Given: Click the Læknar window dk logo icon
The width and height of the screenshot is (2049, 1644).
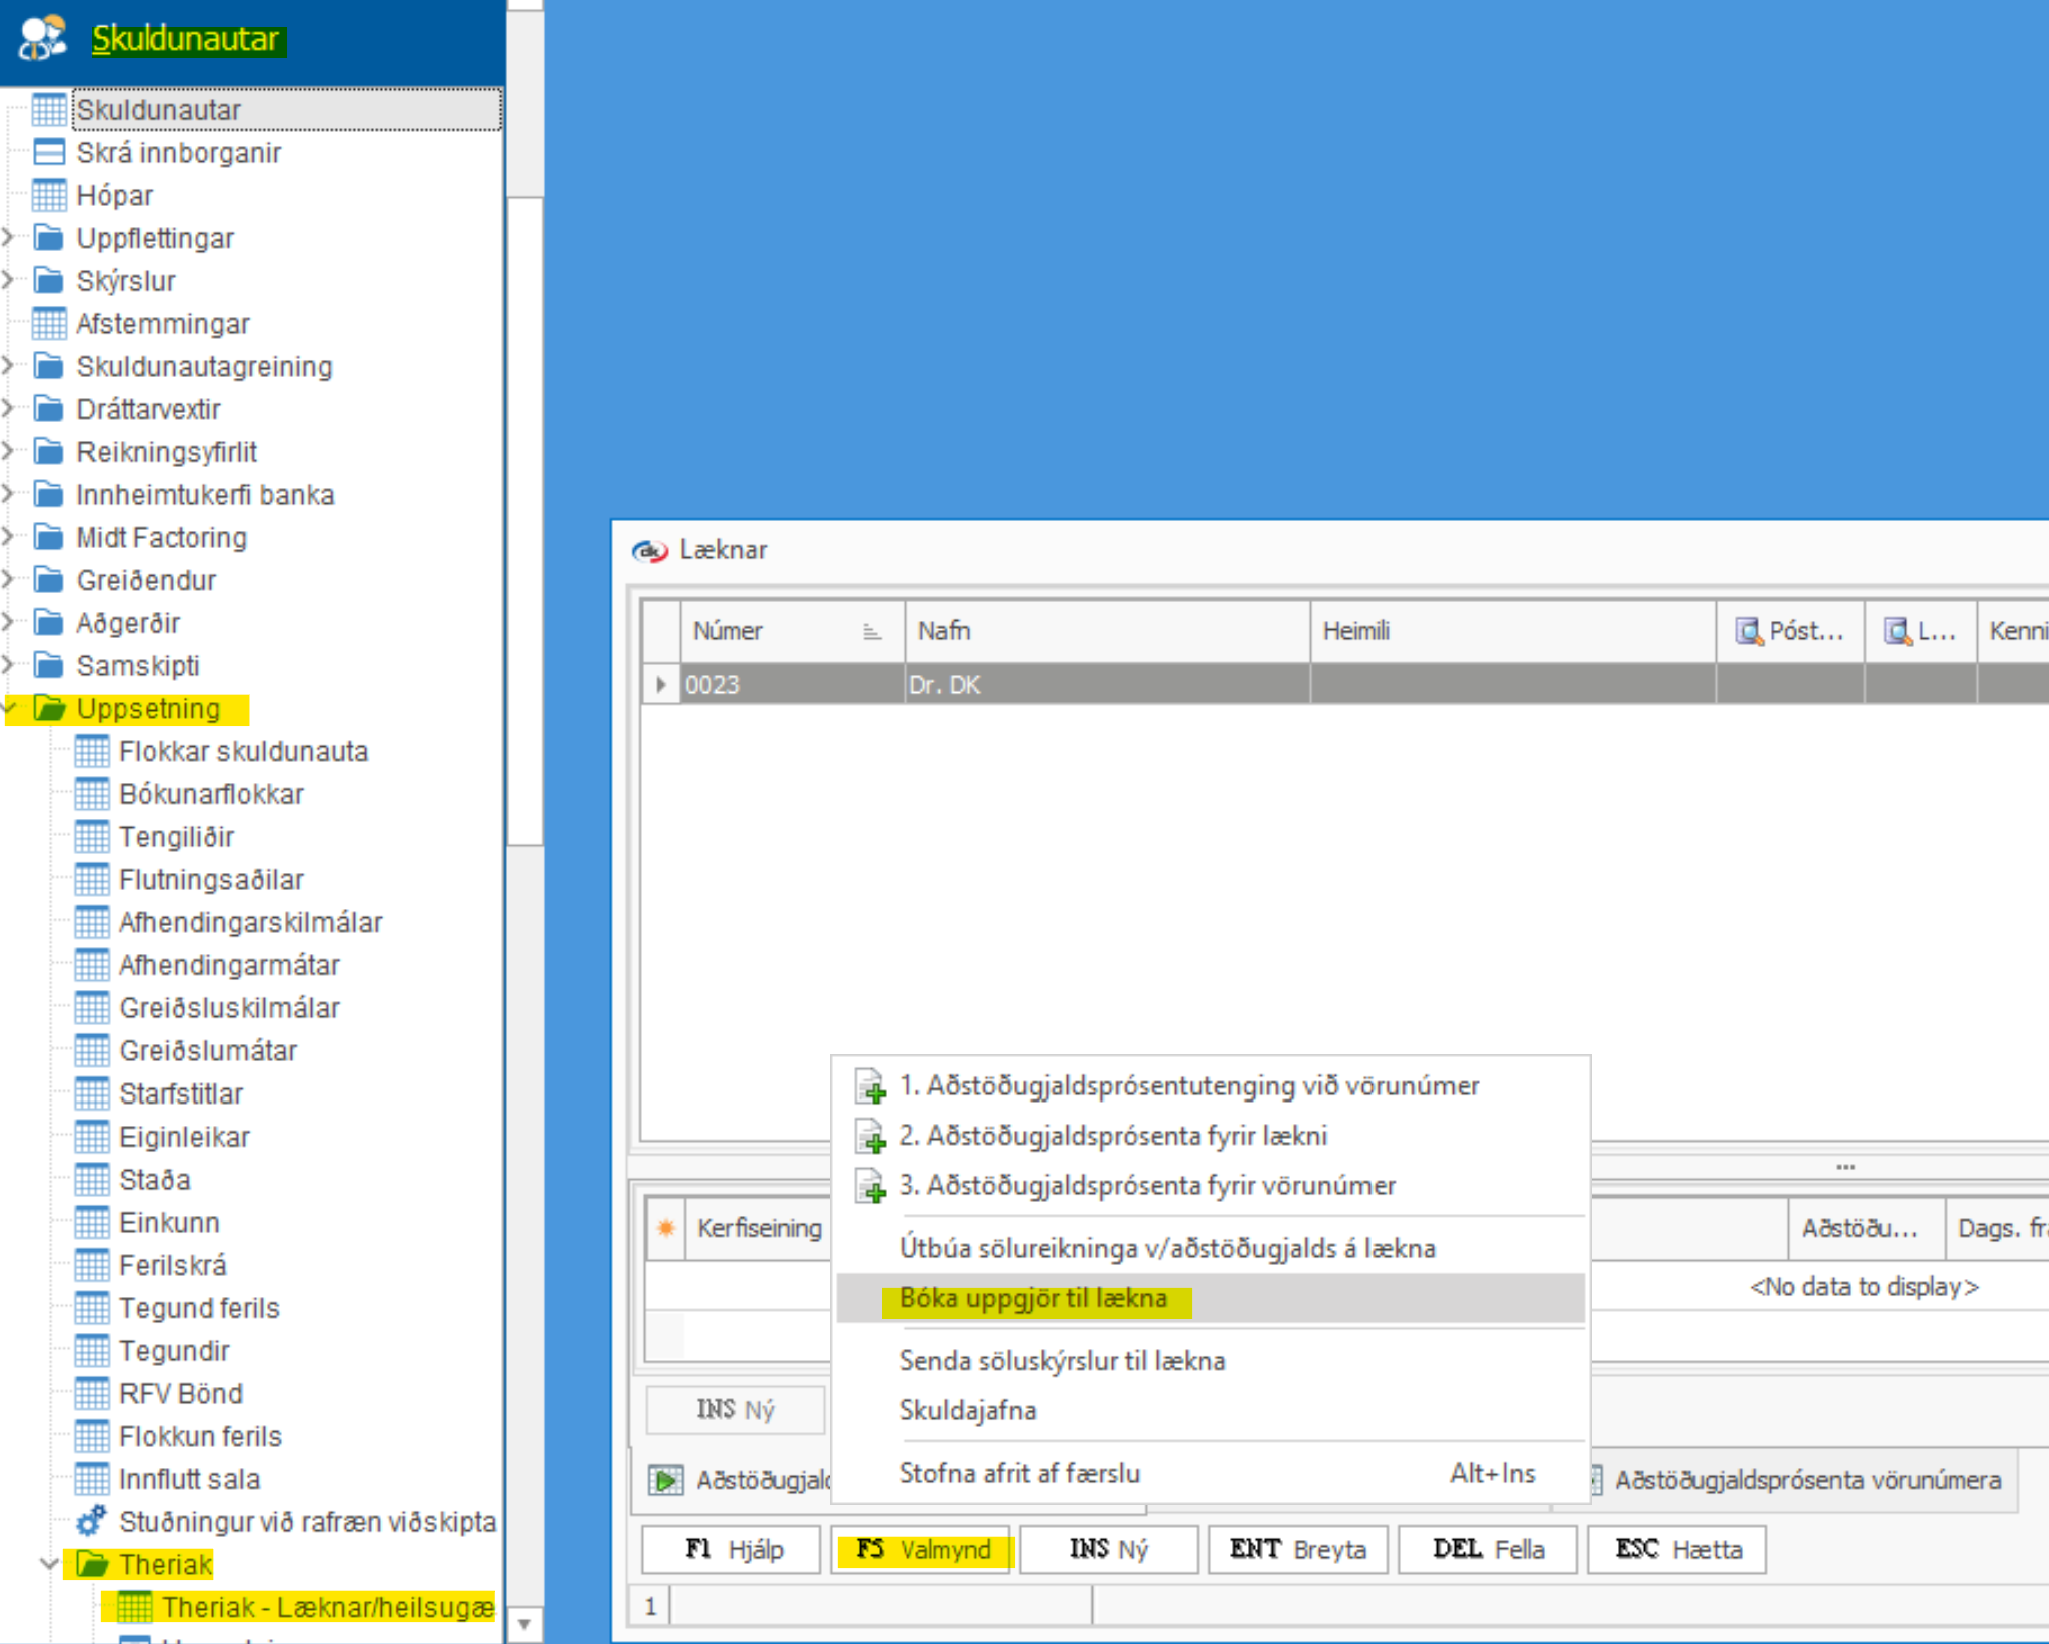Looking at the screenshot, I should click(x=650, y=550).
